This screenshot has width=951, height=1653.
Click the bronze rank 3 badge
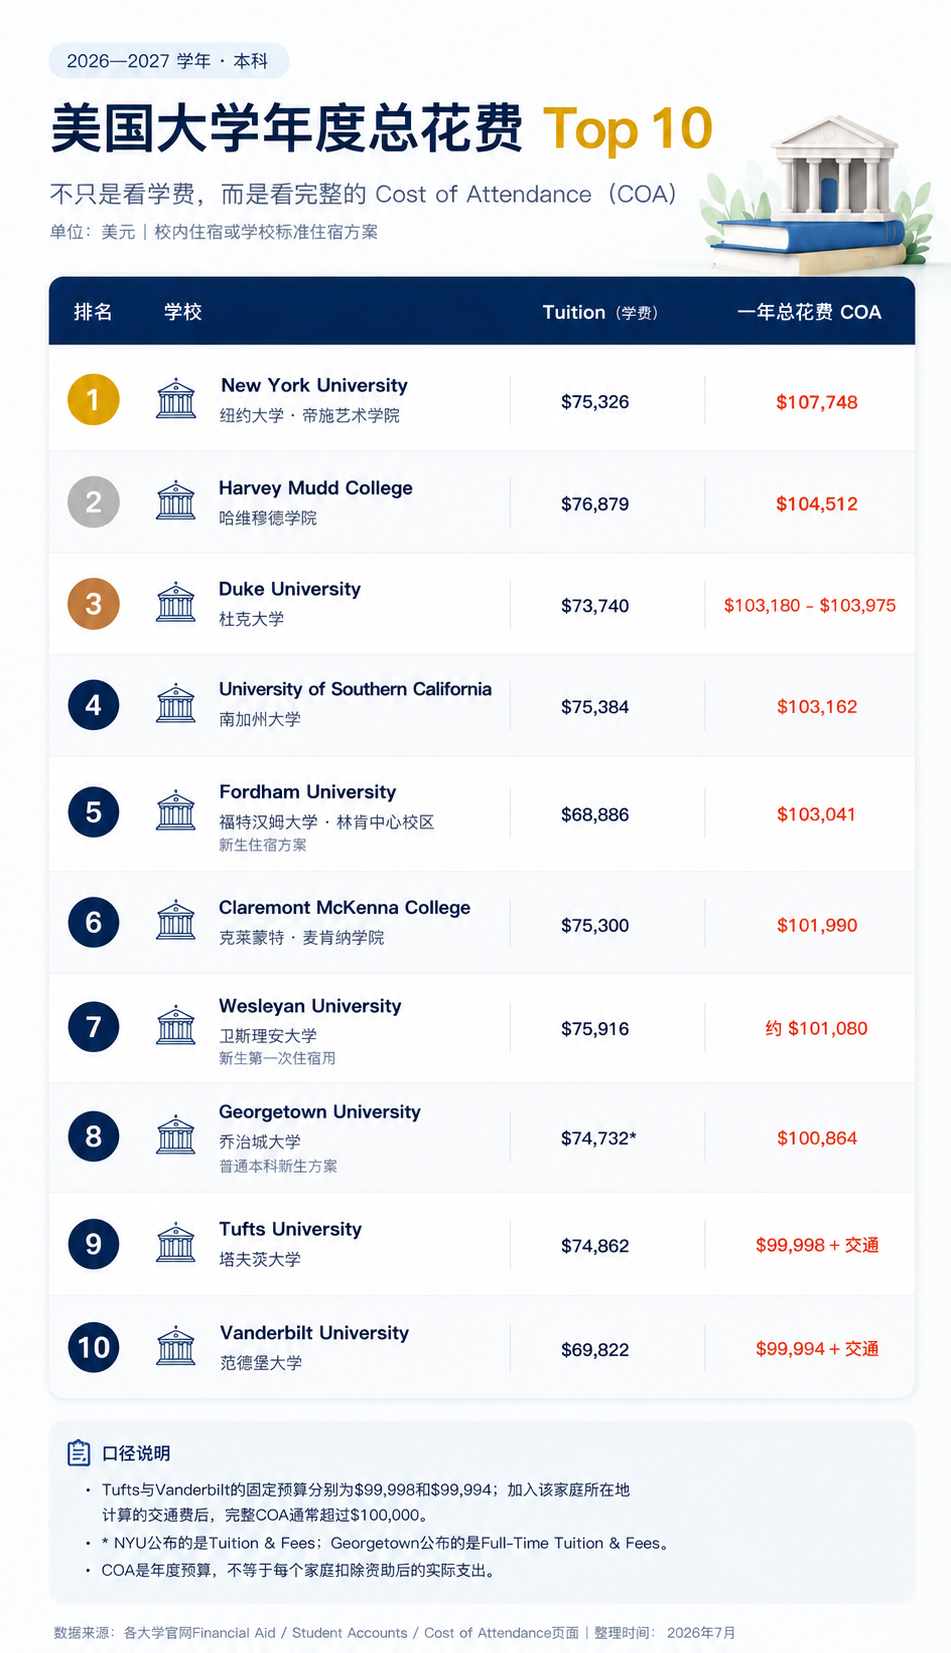[93, 604]
